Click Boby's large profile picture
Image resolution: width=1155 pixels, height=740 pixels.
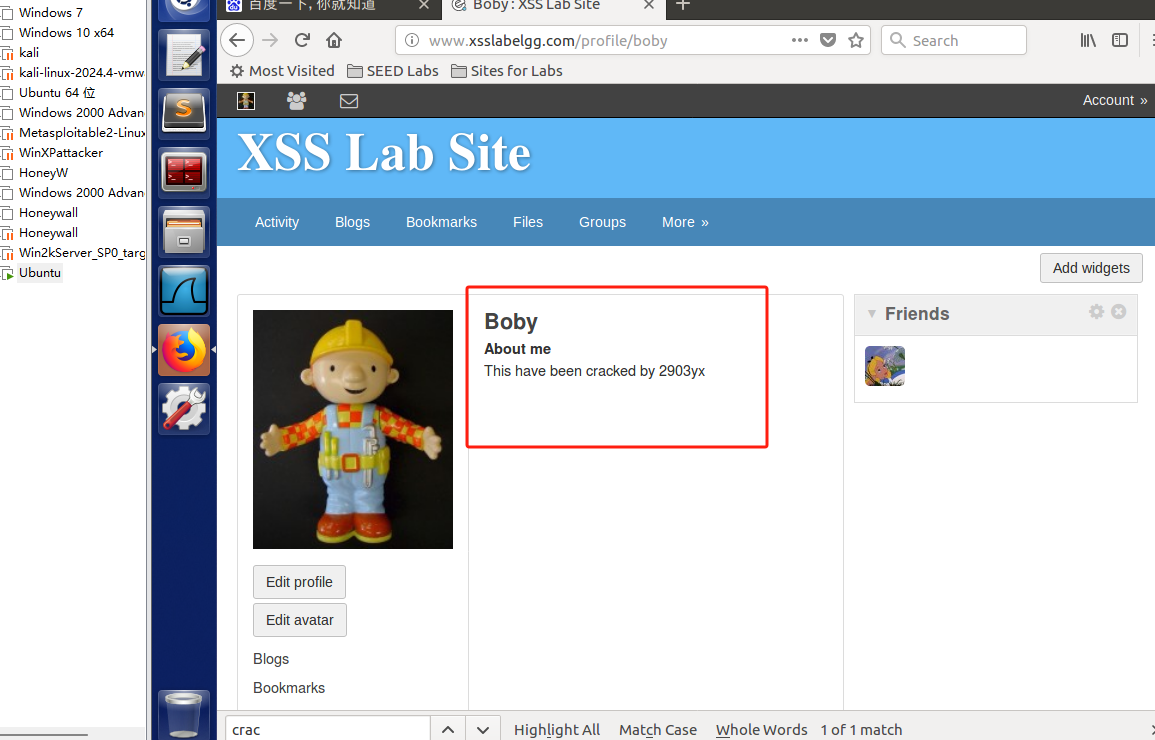(353, 429)
